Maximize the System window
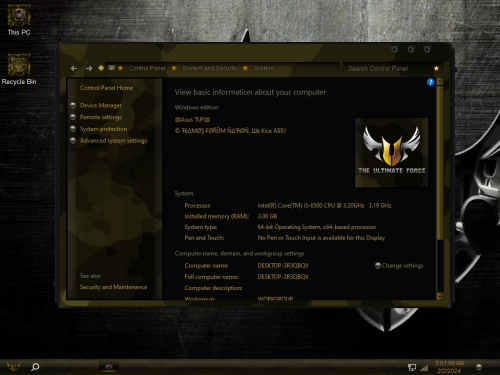Viewport: 500px width, 375px height. pyautogui.click(x=411, y=49)
